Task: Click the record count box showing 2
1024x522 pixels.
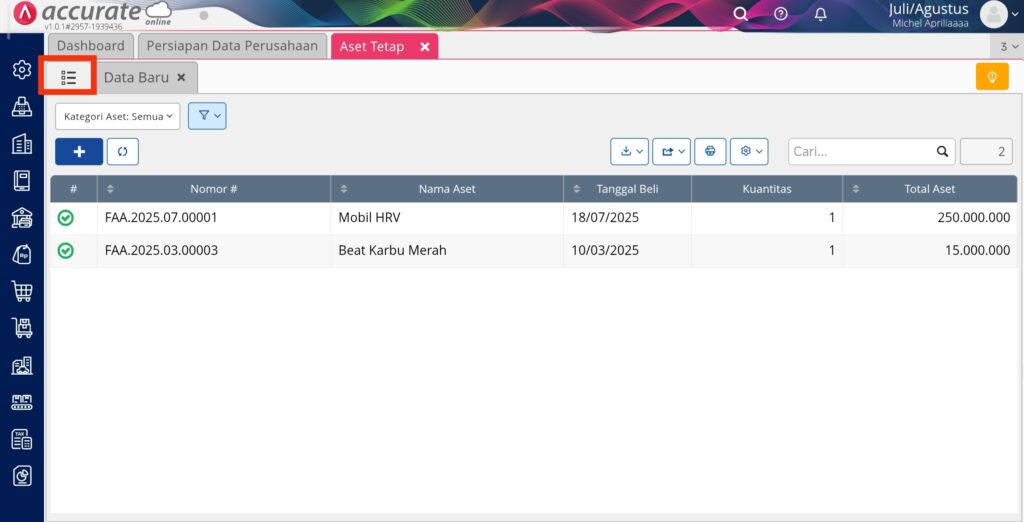Action: [986, 152]
